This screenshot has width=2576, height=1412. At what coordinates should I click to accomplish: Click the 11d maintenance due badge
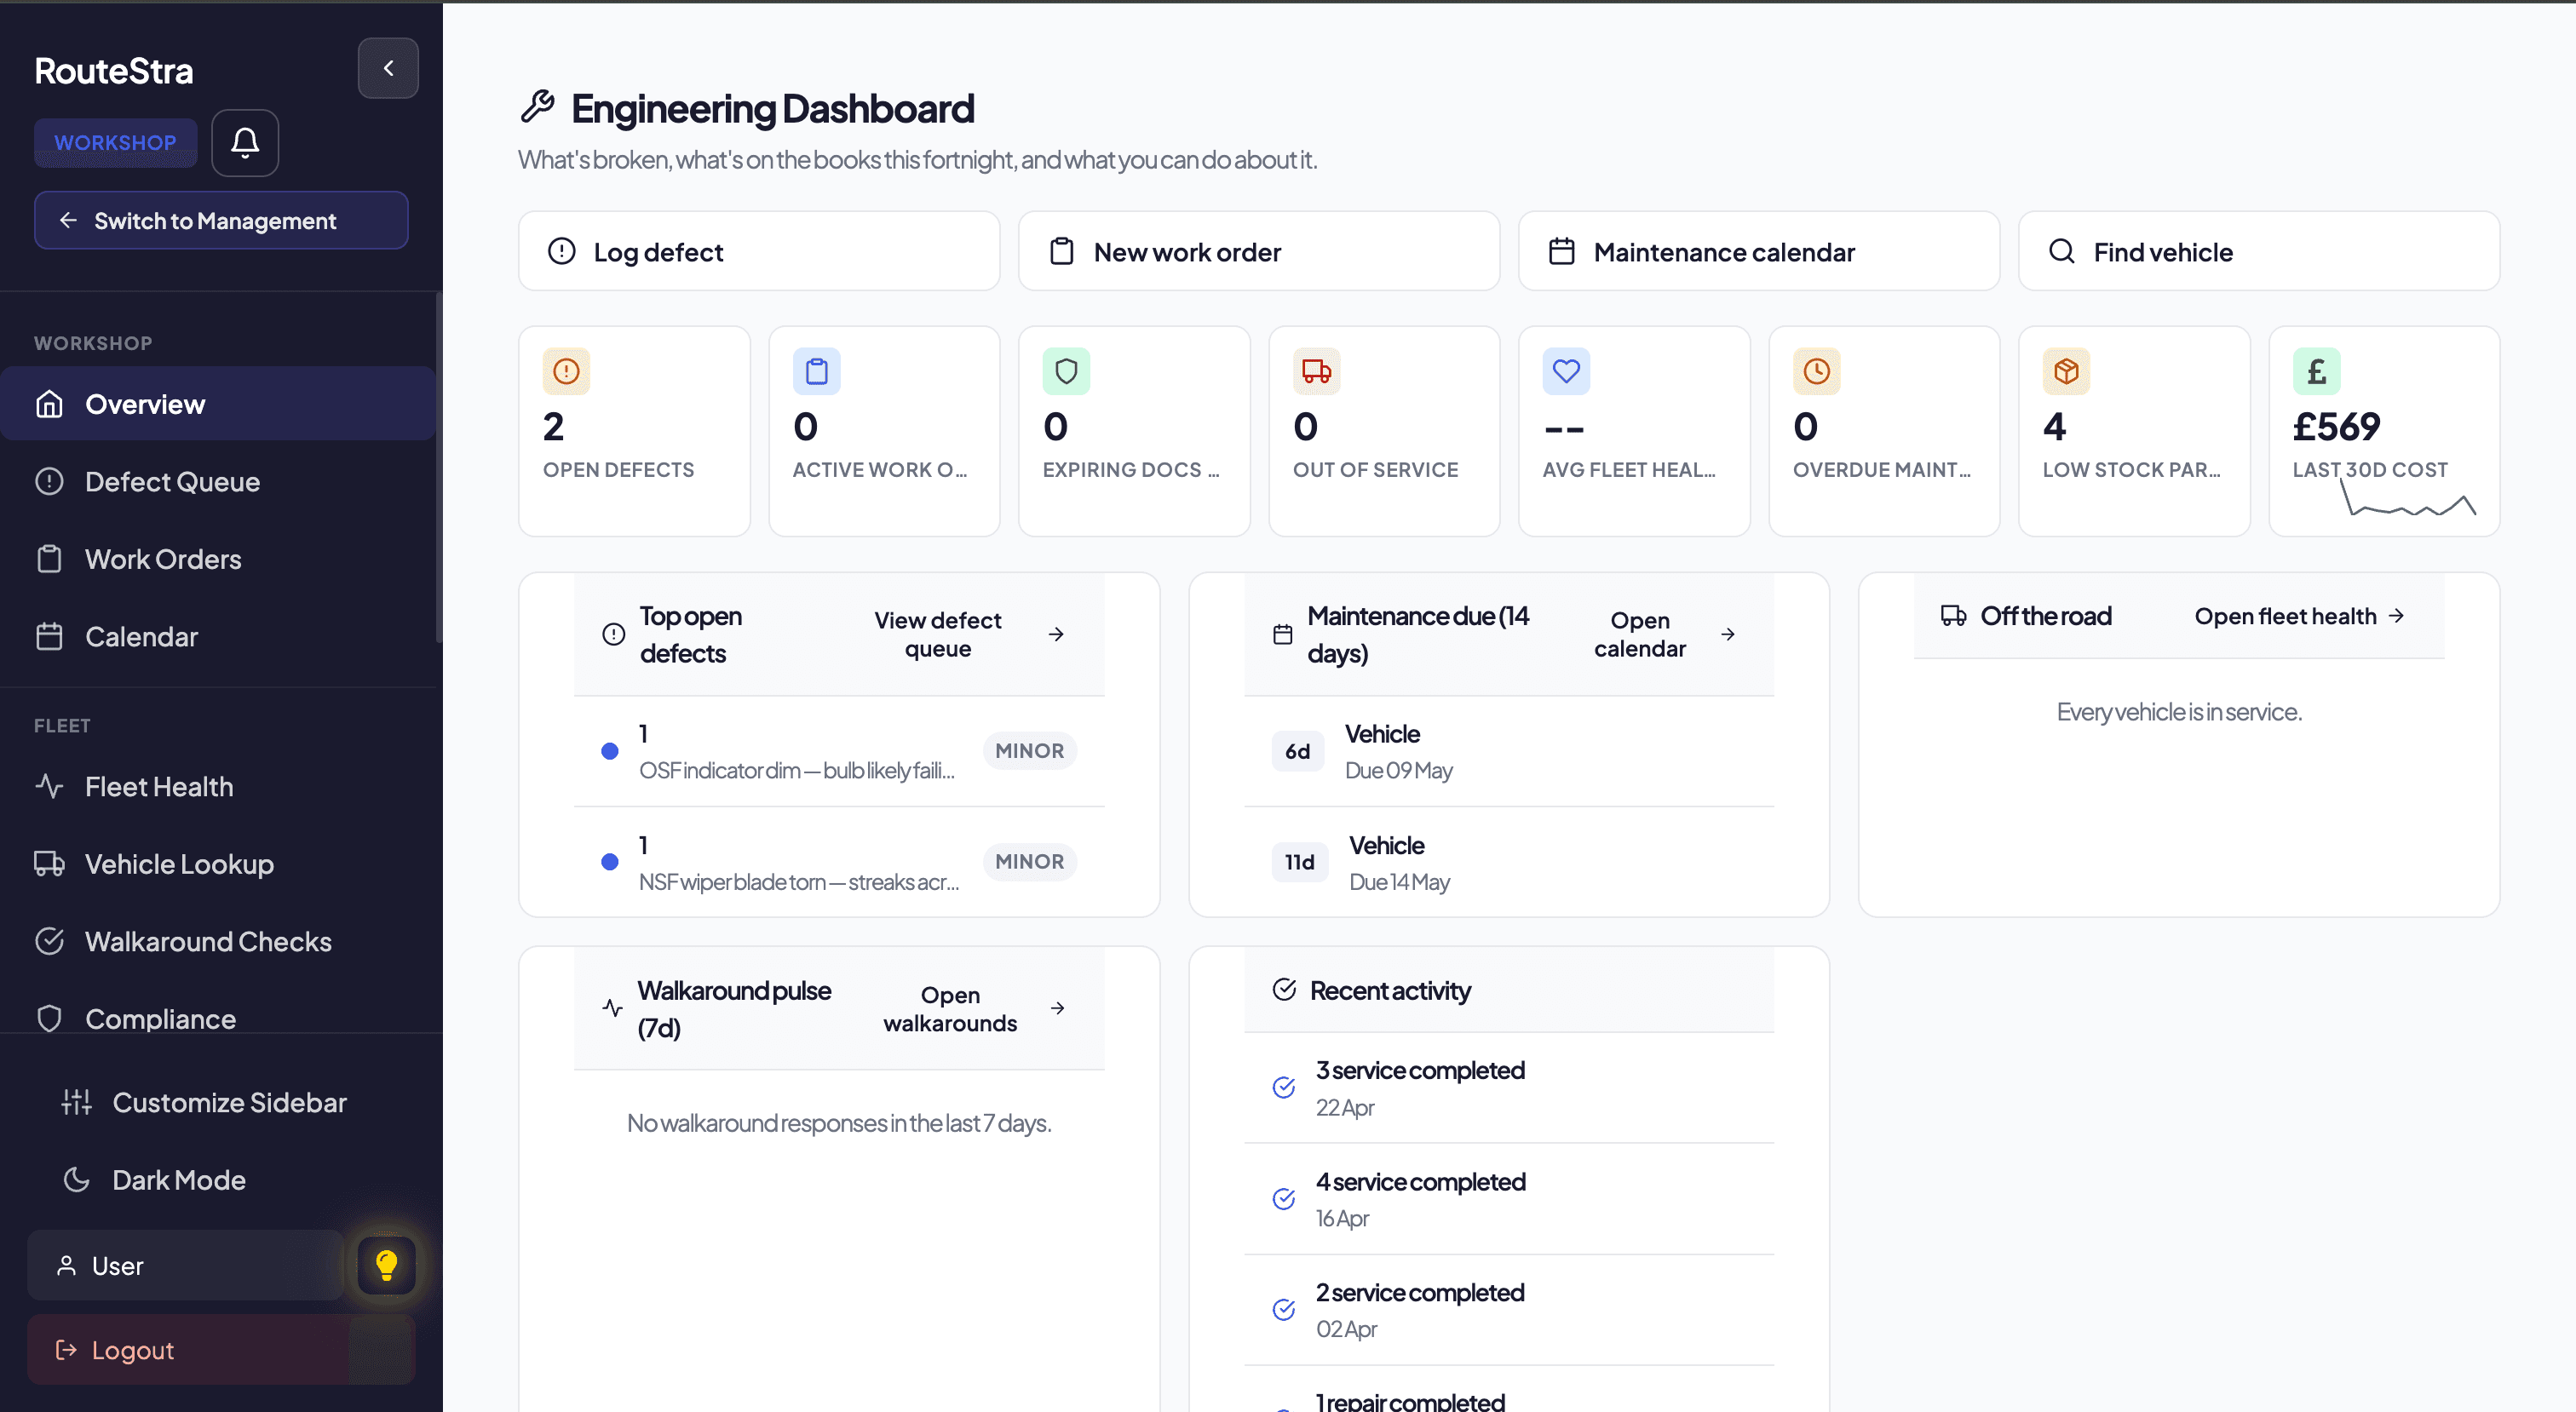[1300, 862]
